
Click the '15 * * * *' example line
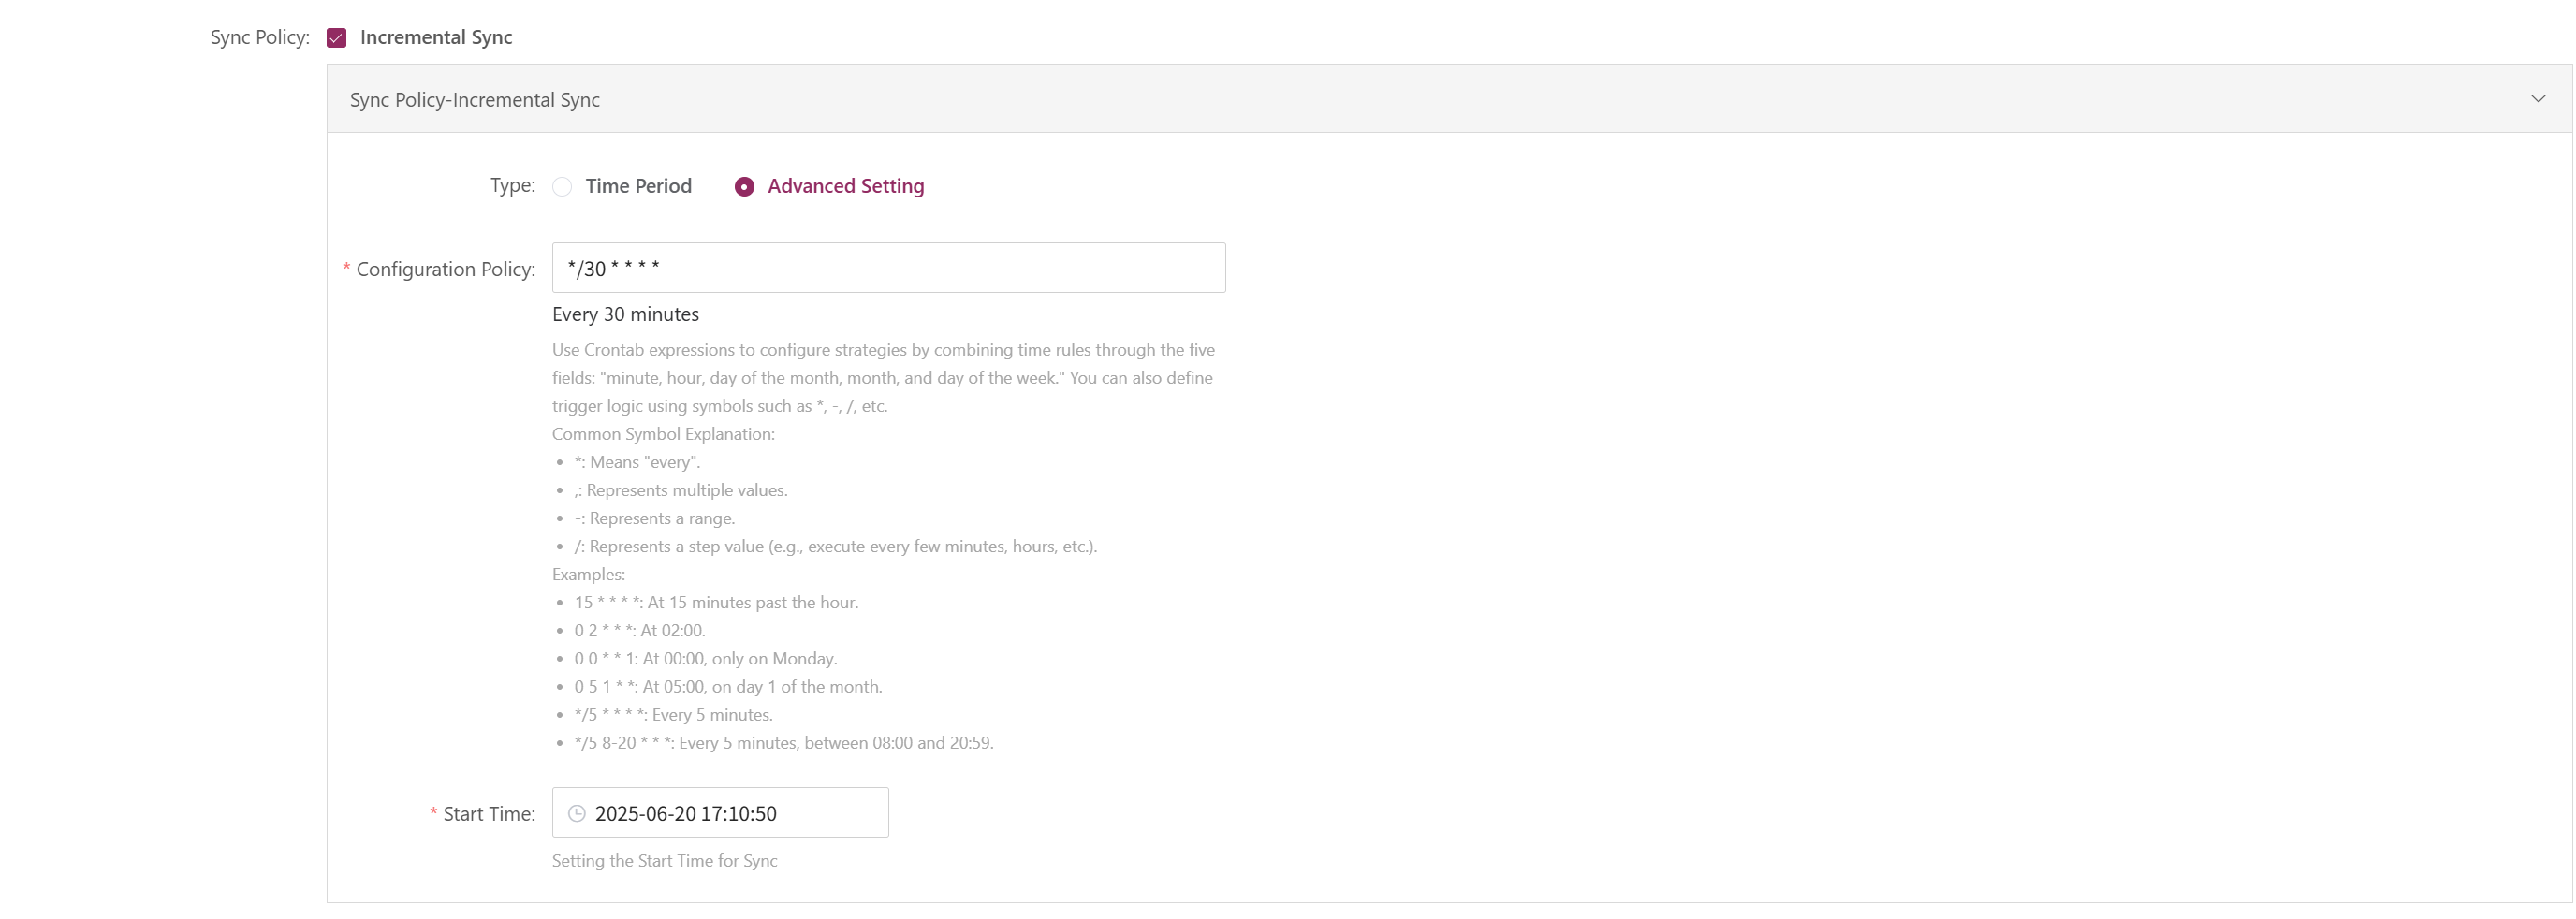point(716,603)
